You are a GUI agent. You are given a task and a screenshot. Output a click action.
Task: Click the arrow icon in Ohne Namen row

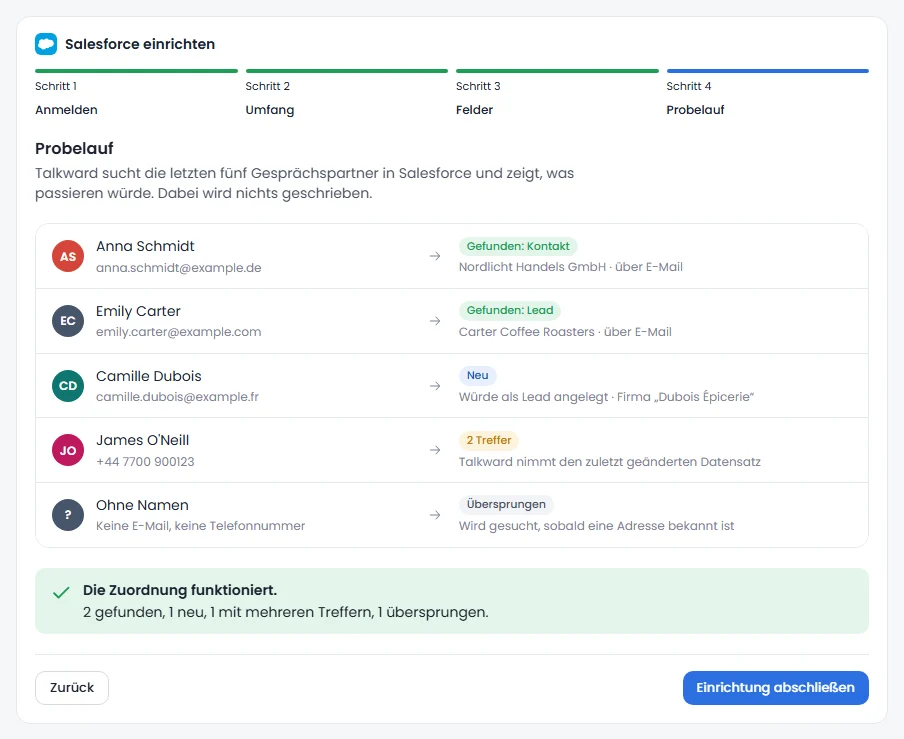(x=435, y=515)
